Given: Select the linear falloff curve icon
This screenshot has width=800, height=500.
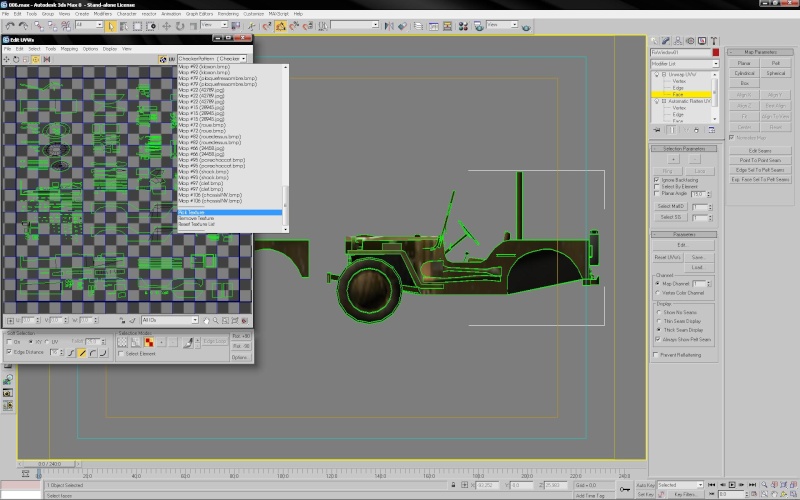Looking at the screenshot, I should tap(82, 353).
